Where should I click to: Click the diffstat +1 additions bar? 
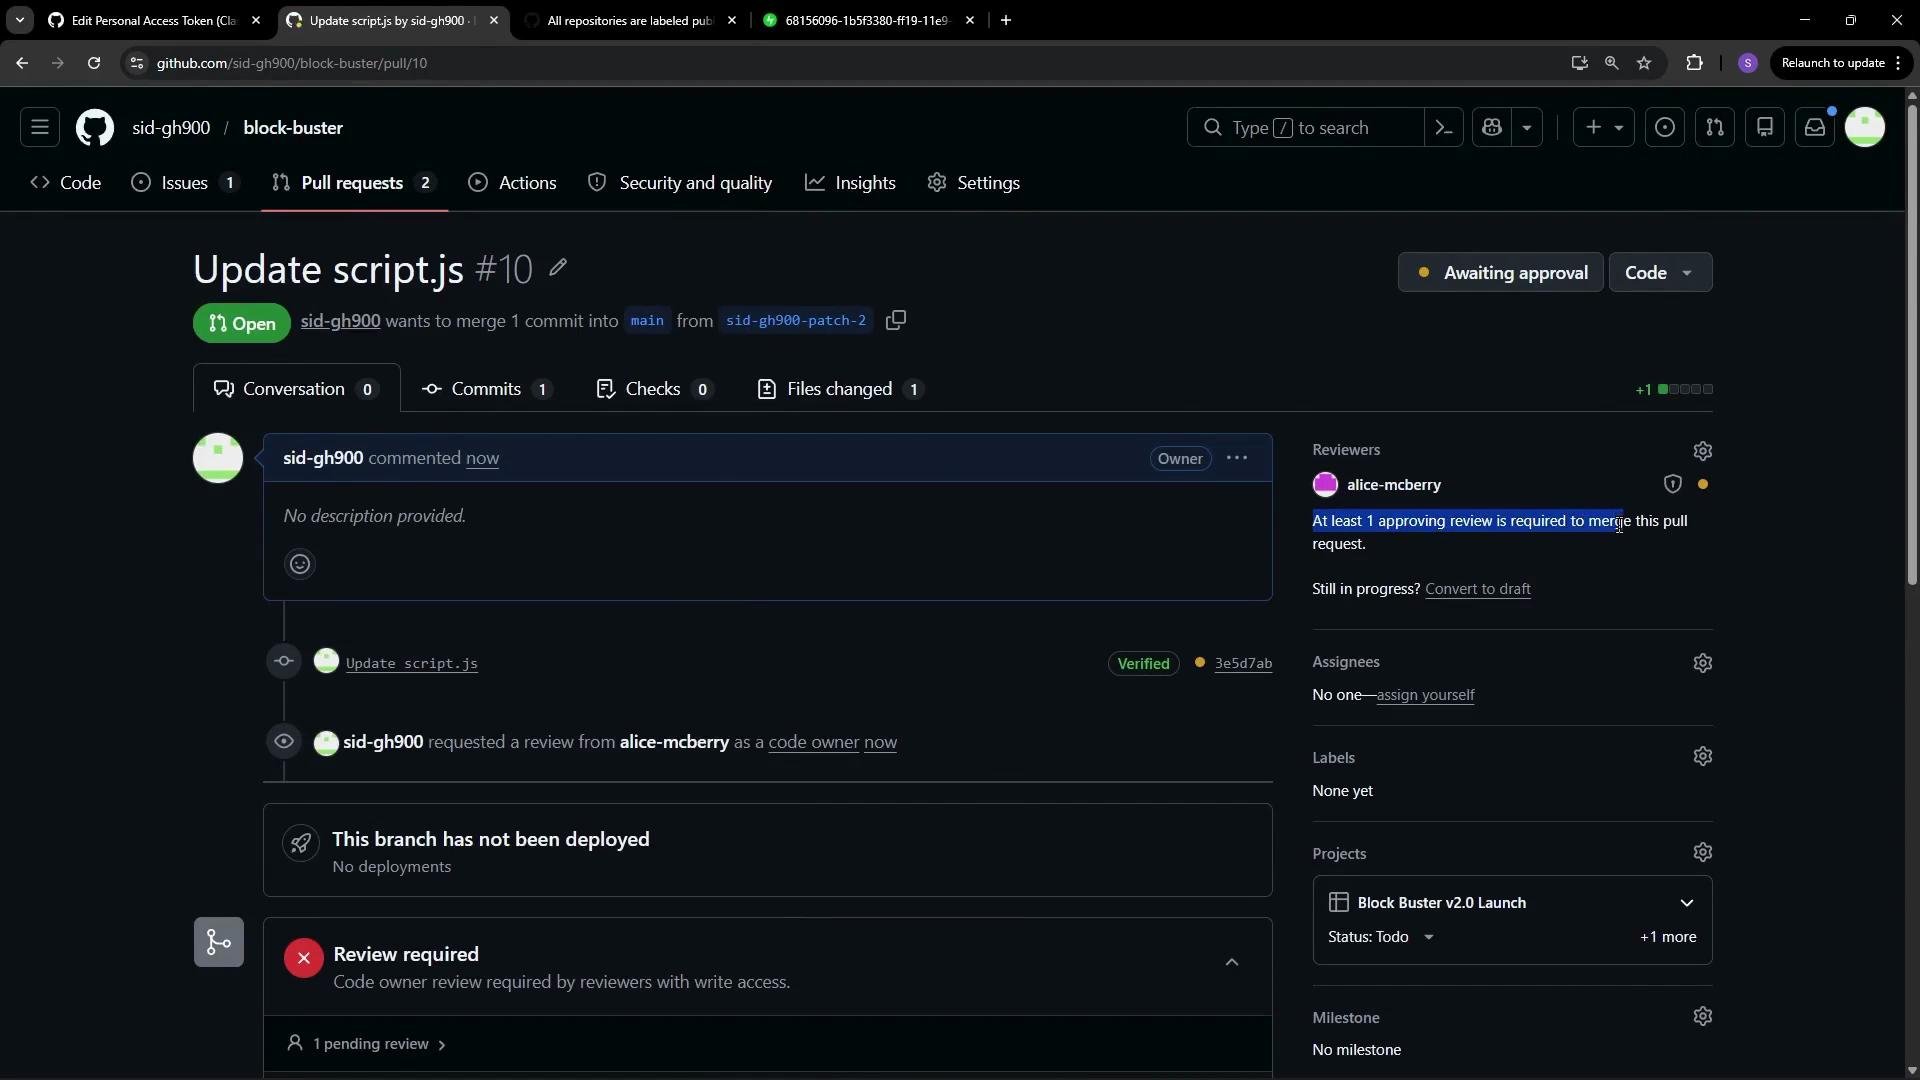coord(1674,389)
